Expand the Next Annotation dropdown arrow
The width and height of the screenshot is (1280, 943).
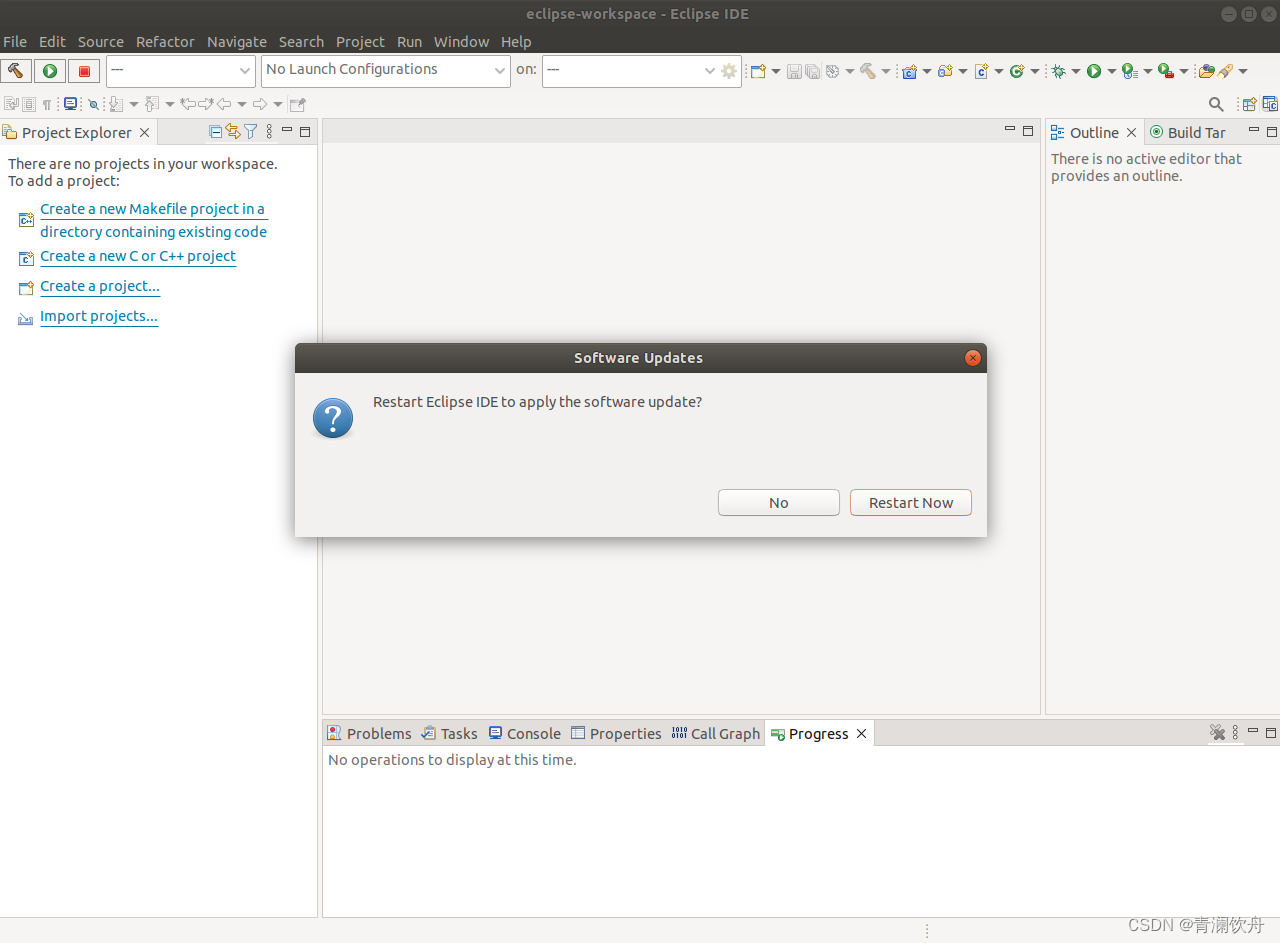click(134, 104)
